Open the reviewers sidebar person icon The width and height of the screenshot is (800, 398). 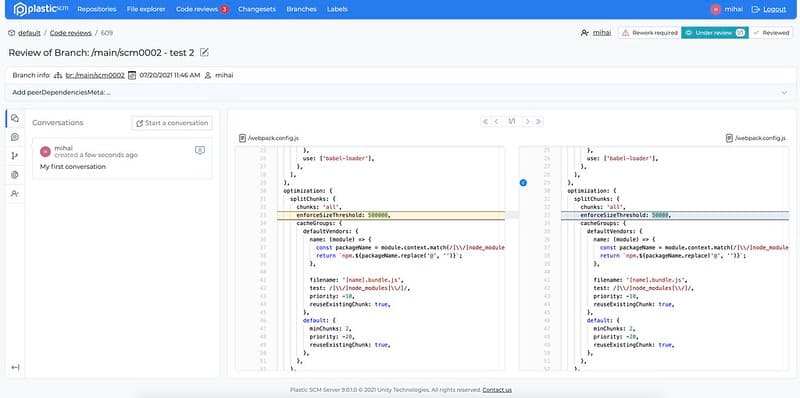pyautogui.click(x=15, y=193)
